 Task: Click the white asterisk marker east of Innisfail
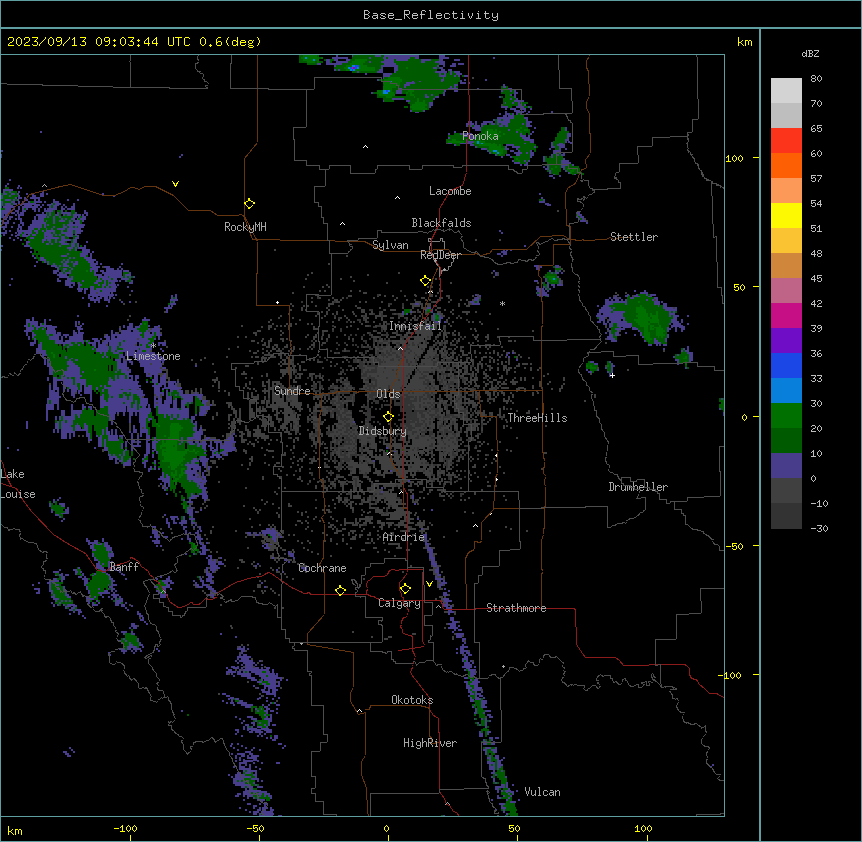pos(502,304)
